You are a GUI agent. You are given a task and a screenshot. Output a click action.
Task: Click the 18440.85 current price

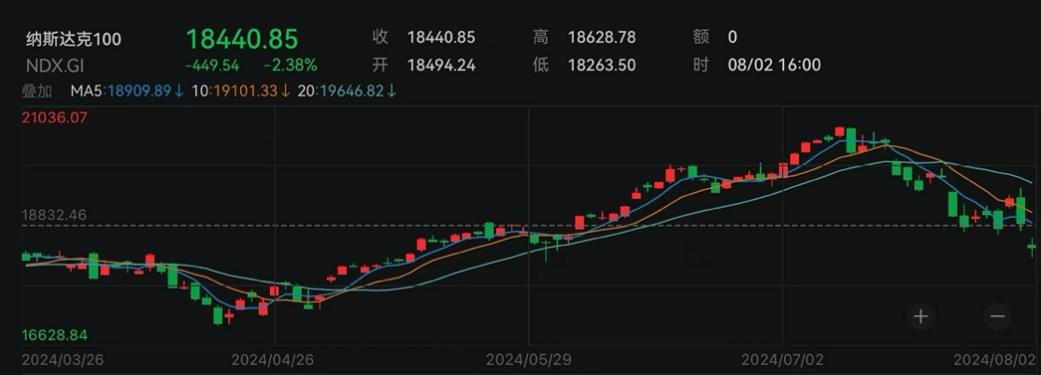[x=242, y=38]
